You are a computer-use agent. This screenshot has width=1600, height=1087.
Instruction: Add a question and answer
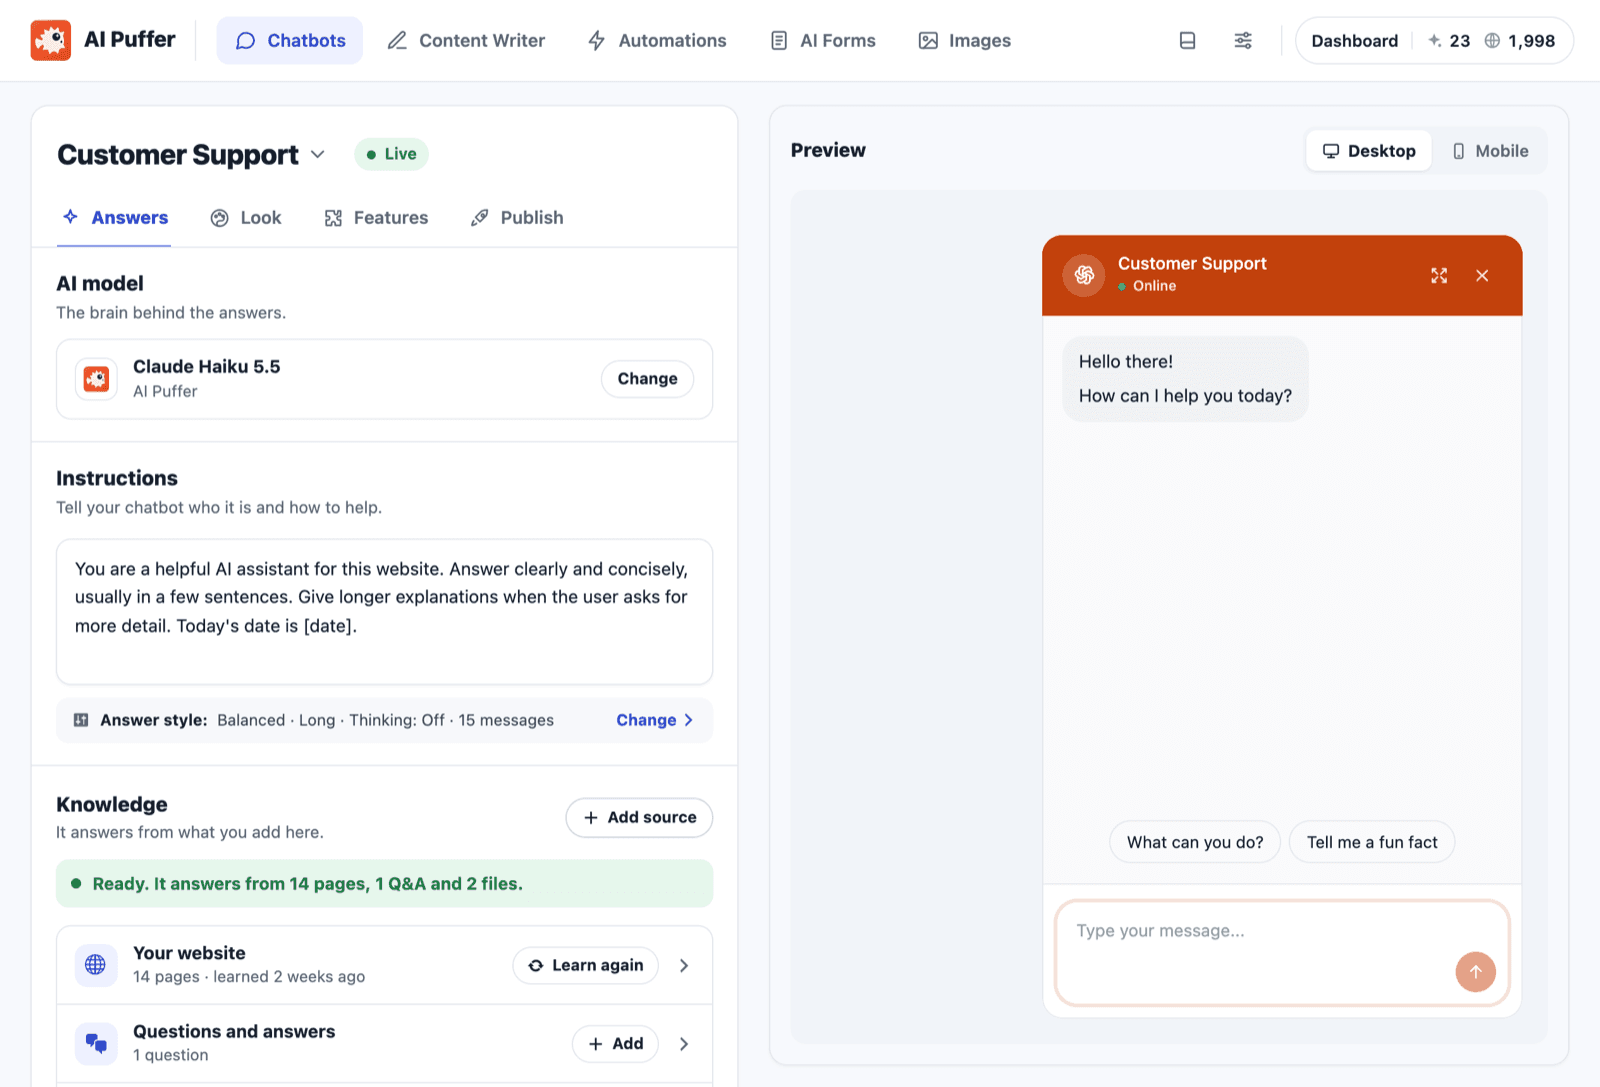615,1043
